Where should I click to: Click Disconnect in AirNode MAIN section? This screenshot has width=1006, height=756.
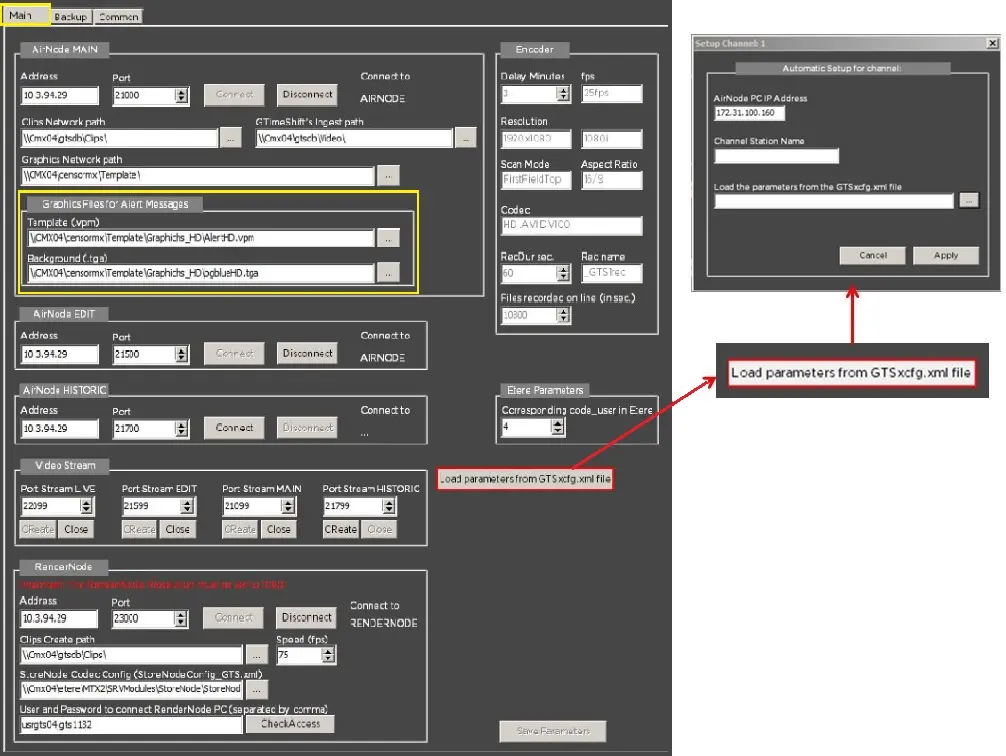tap(307, 95)
